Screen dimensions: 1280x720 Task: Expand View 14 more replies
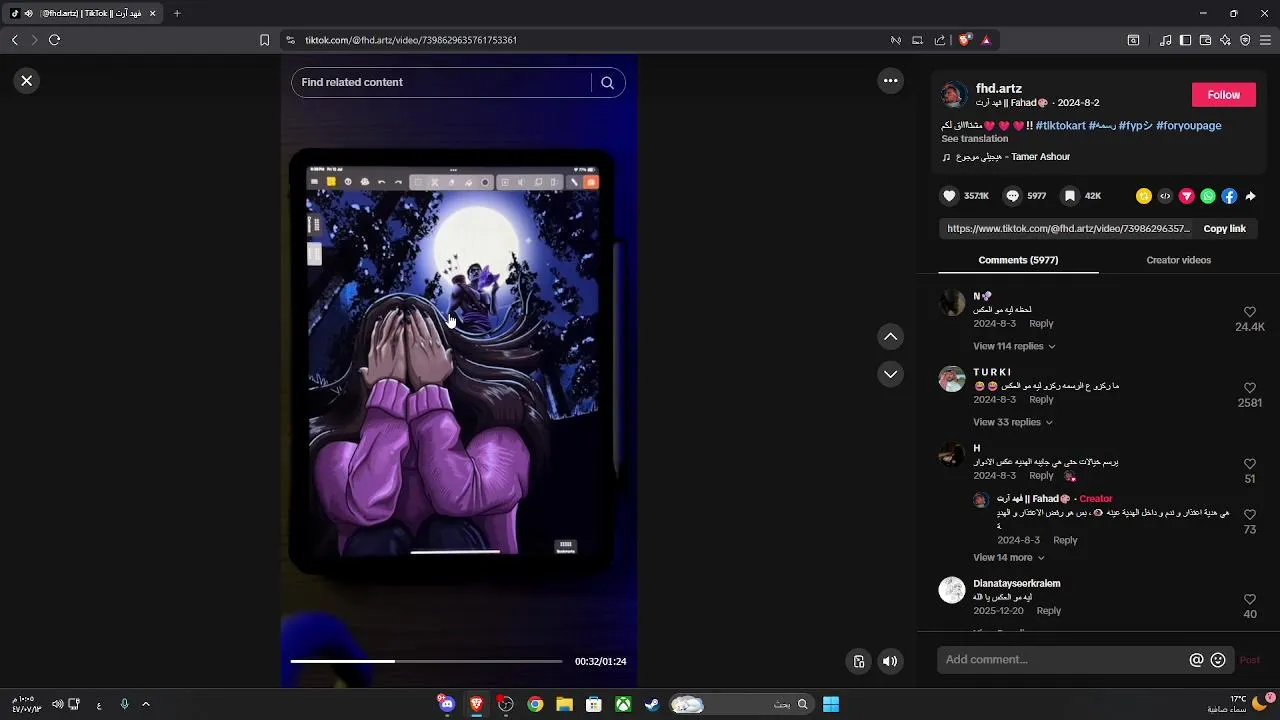tap(1008, 558)
